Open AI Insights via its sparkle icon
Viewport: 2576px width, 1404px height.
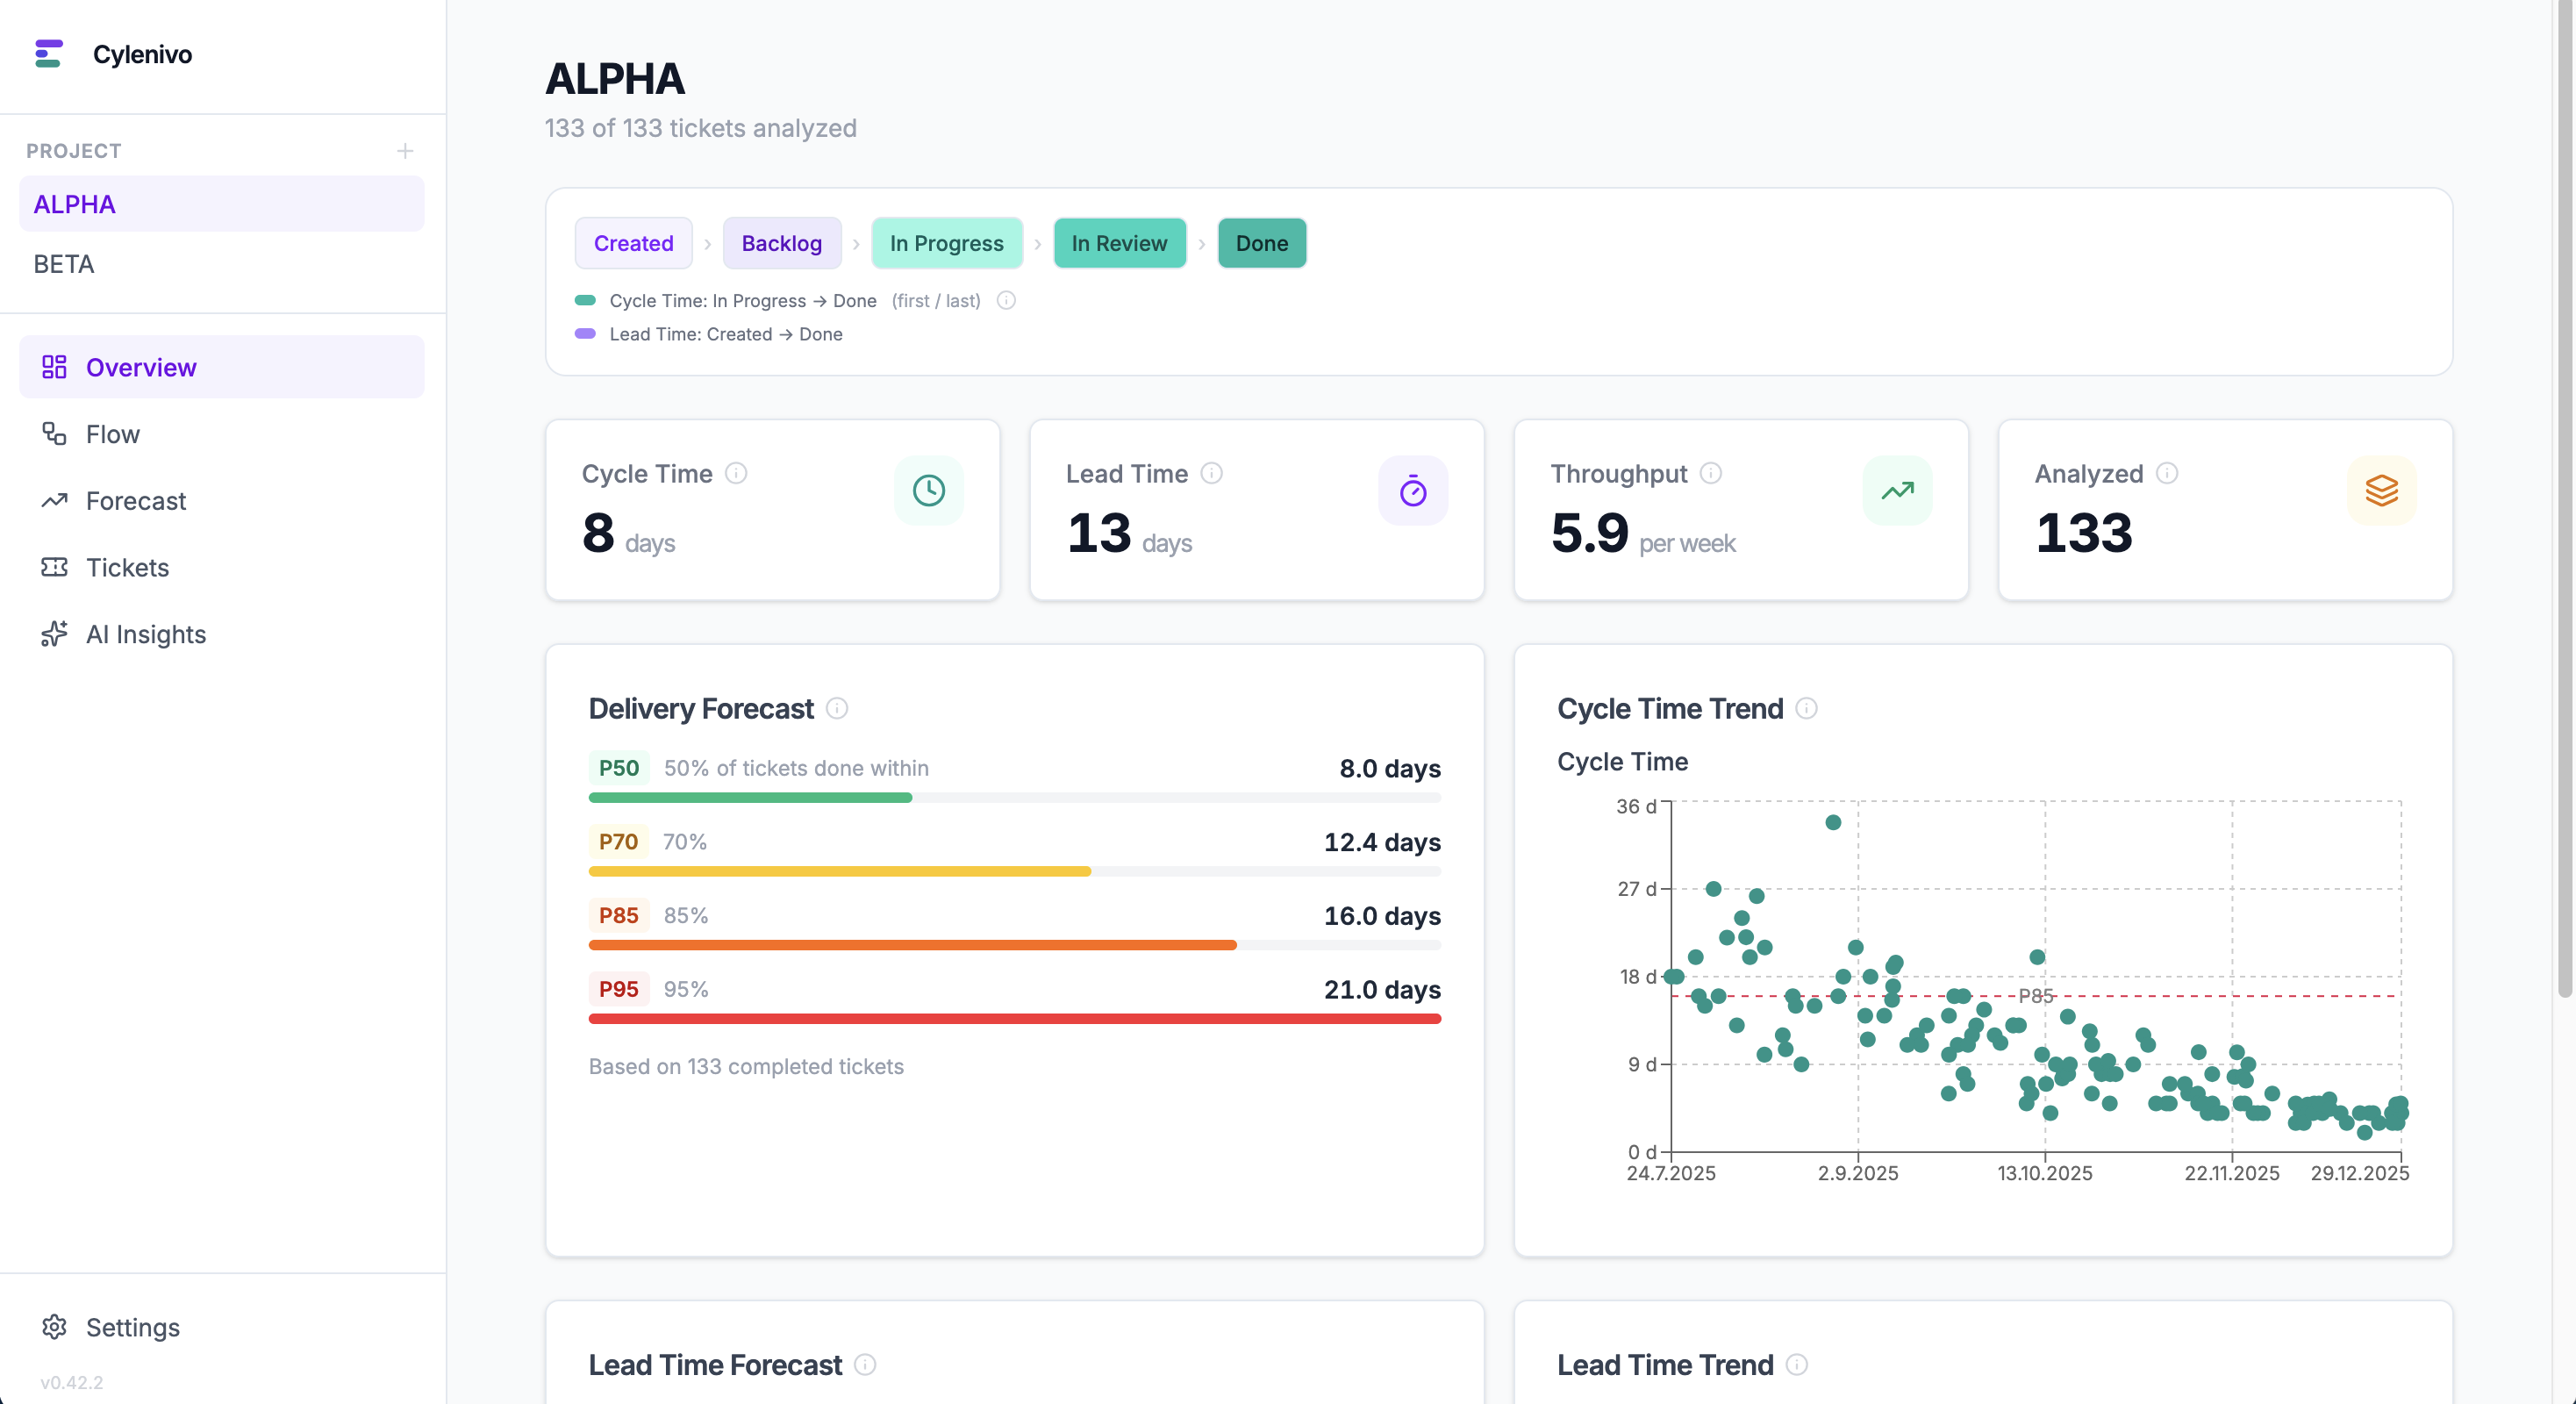pos(53,634)
